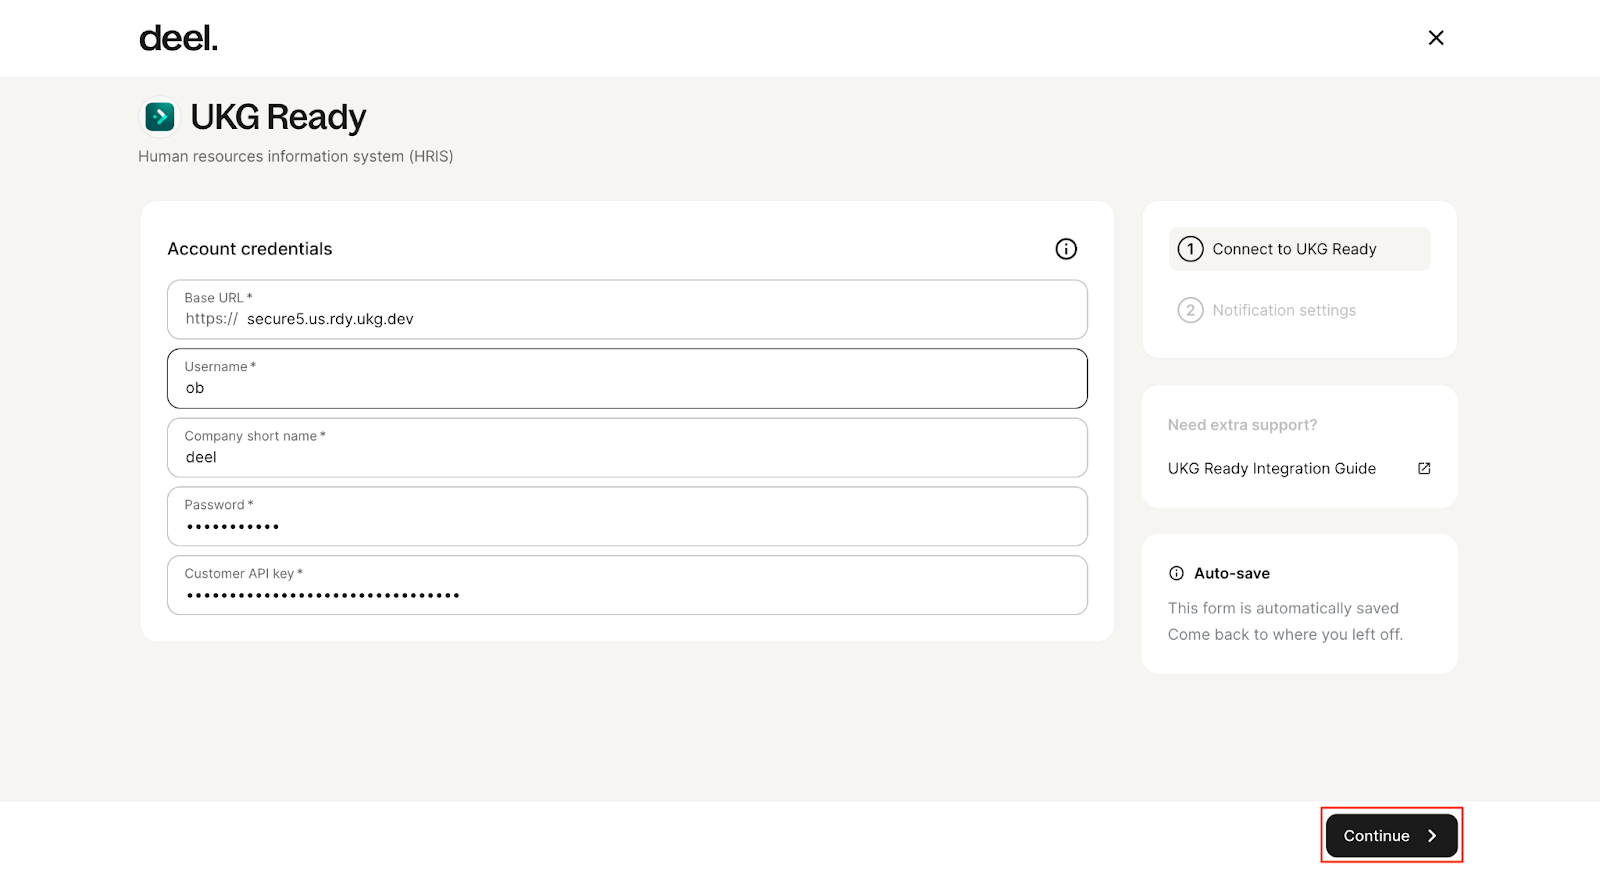The width and height of the screenshot is (1600, 869).
Task: Click the step 1 number circle
Action: coord(1190,249)
